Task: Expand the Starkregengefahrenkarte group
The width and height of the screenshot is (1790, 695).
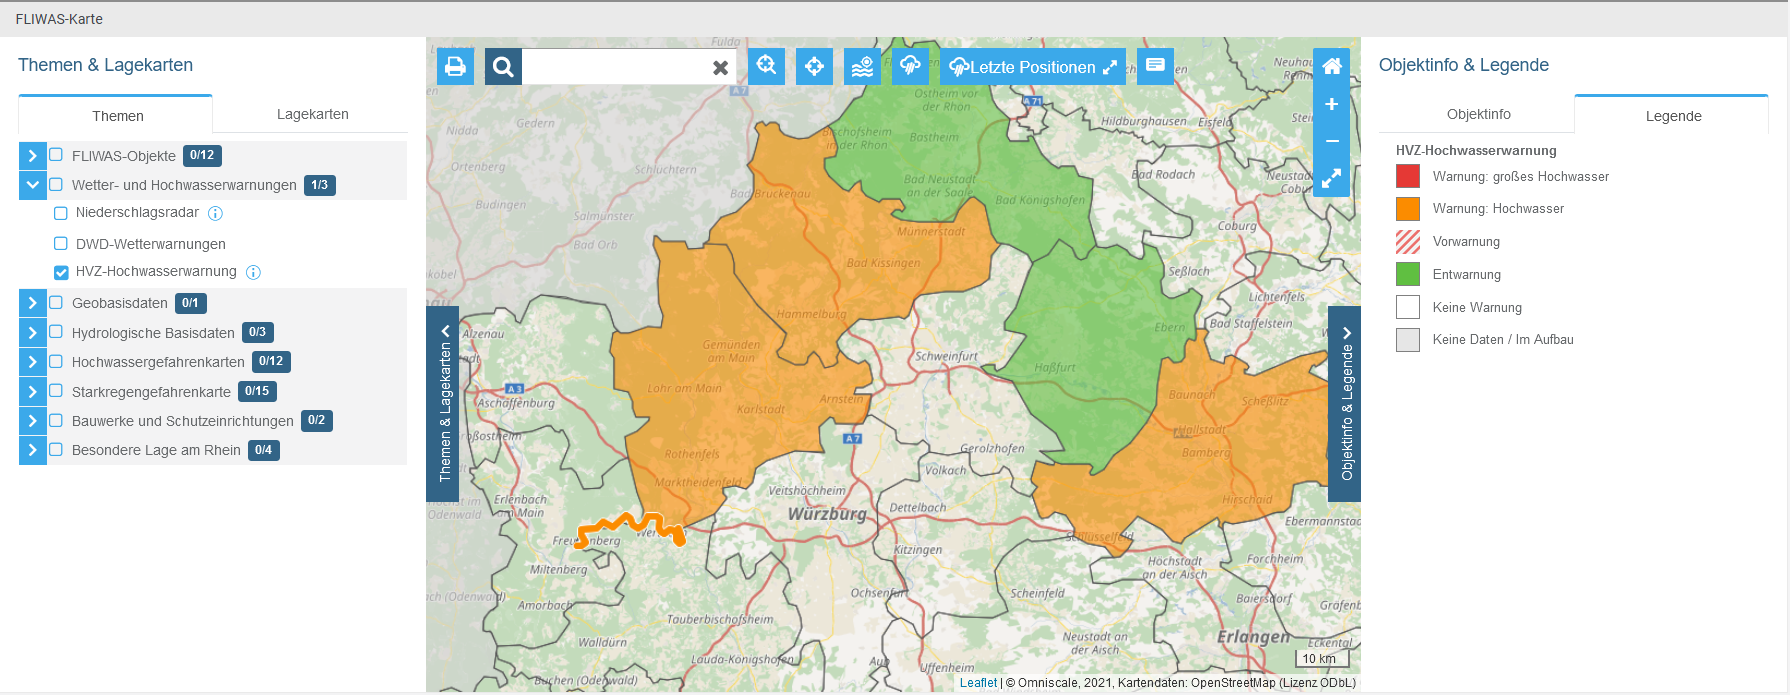Action: pyautogui.click(x=32, y=392)
